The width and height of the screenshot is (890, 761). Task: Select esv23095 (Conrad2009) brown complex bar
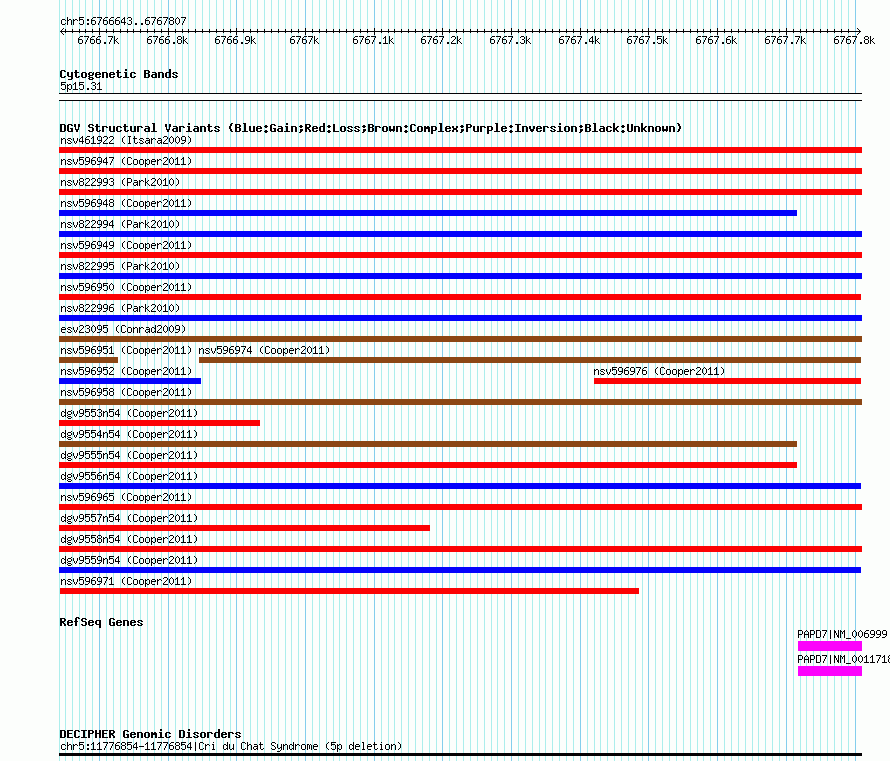460,339
